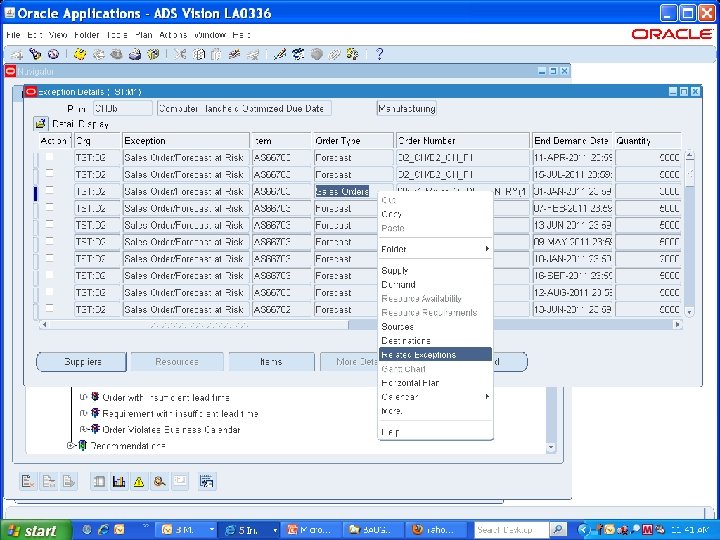720x540 pixels.
Task: Tick Action checkbox for the 11-APR-2011 row
Action: pos(50,157)
